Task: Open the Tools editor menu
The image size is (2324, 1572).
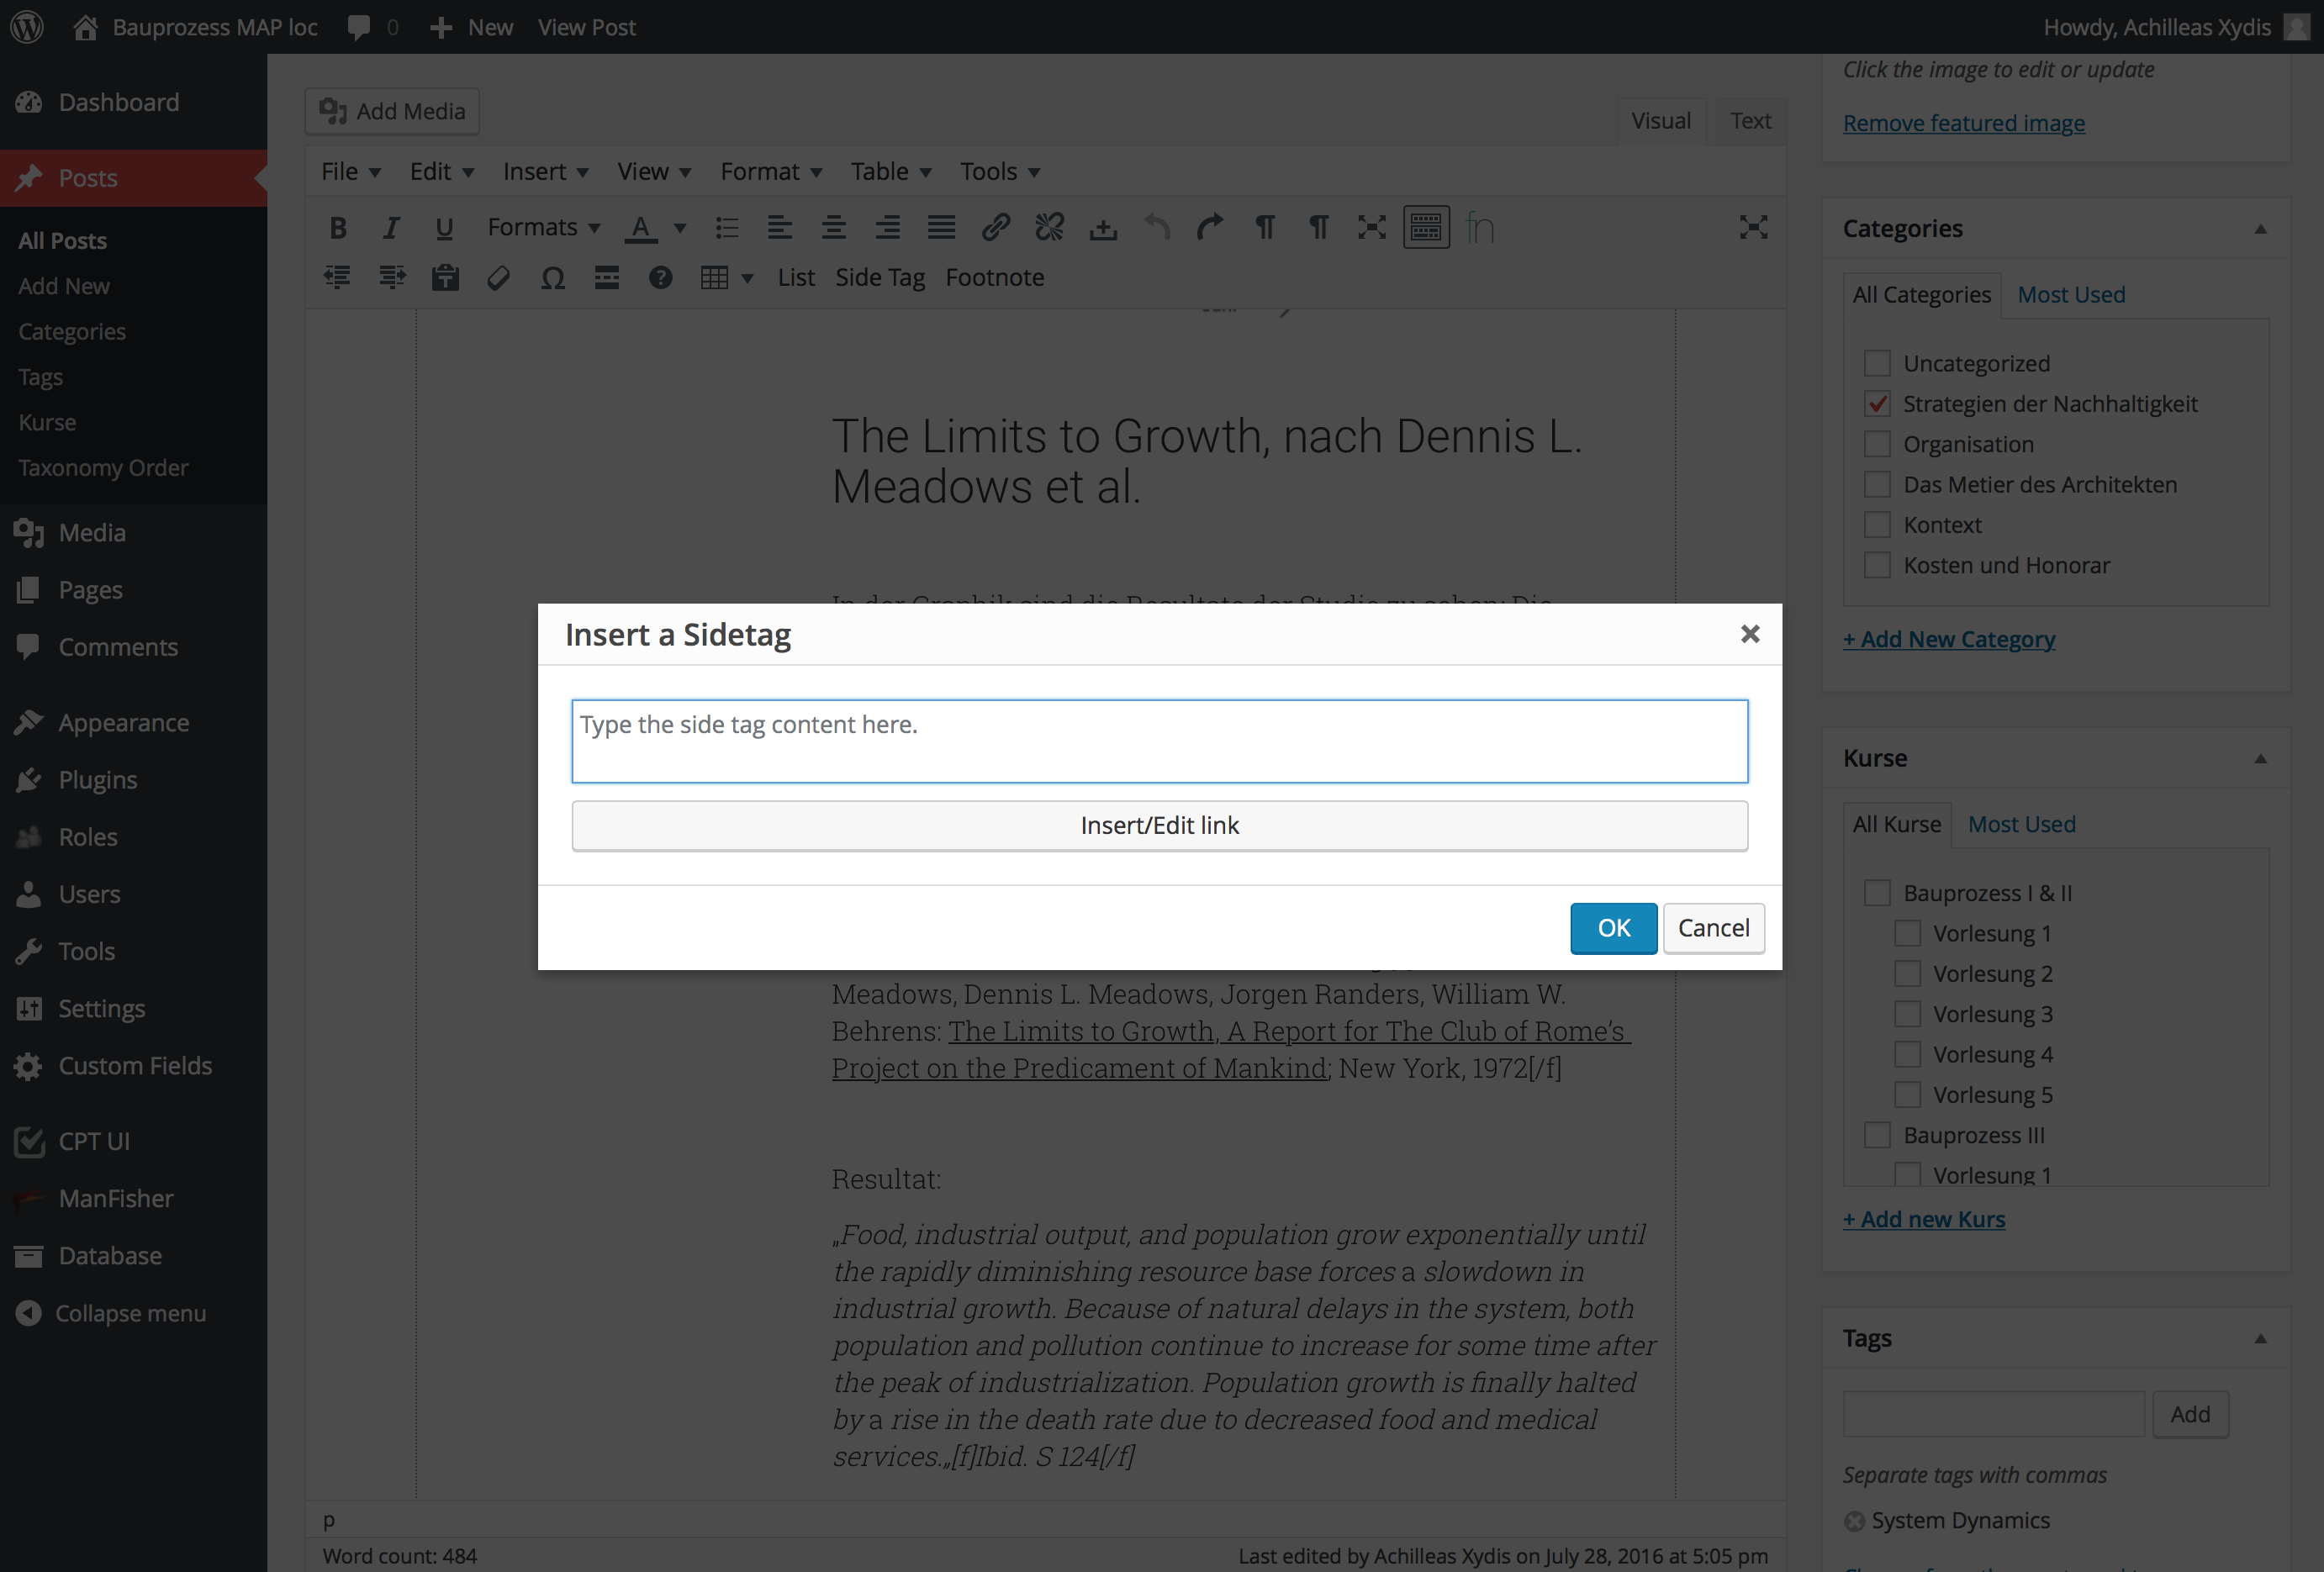Action: tap(1000, 172)
